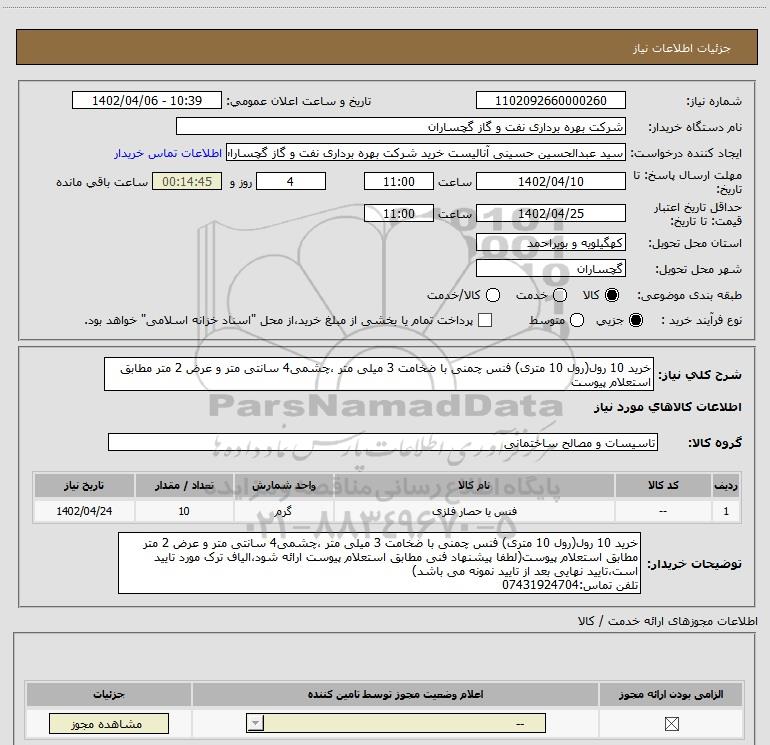Click the item name cell فنس یا حصار فلزی

point(474,511)
